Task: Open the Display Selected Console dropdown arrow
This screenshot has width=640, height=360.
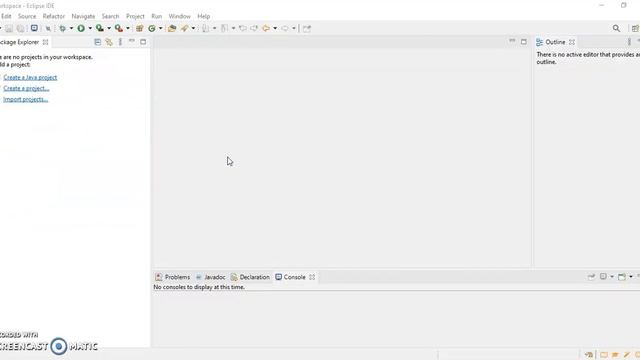Action: (611, 277)
